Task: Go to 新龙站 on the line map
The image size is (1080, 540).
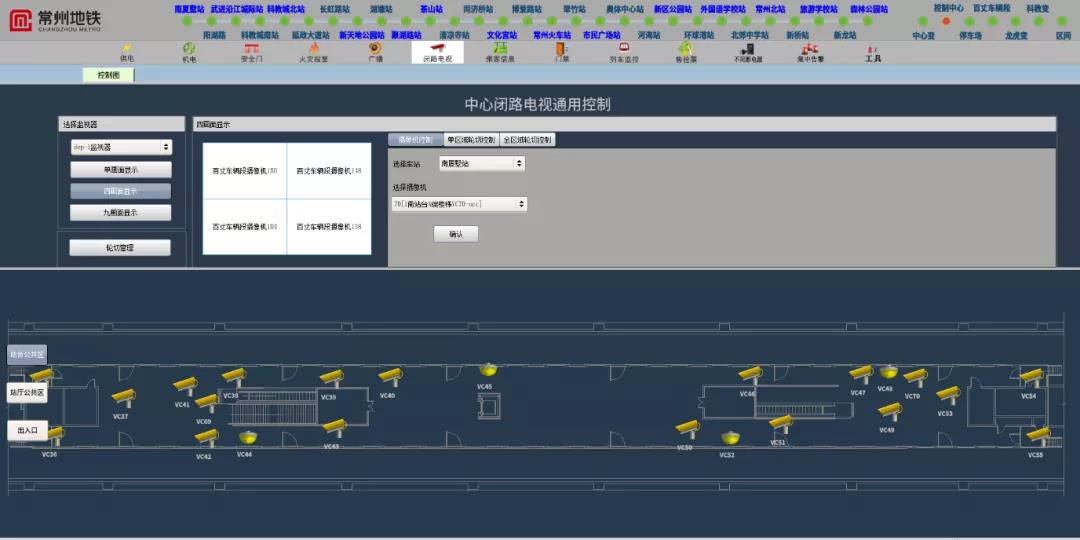Action: click(x=845, y=34)
